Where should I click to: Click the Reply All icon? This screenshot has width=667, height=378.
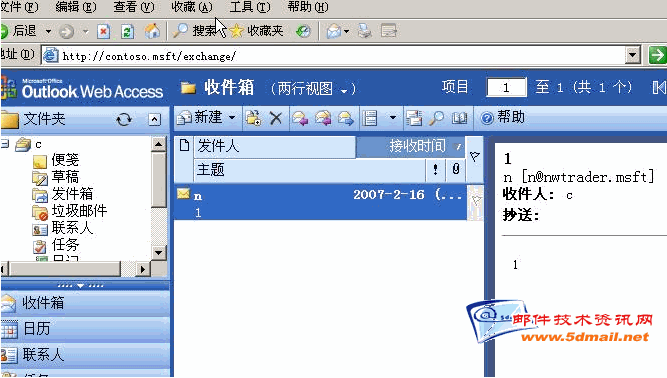pos(323,118)
